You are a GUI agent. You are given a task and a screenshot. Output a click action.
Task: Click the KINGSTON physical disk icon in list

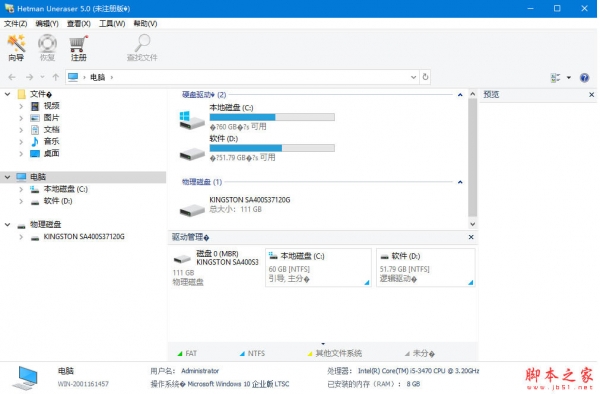pyautogui.click(x=192, y=209)
